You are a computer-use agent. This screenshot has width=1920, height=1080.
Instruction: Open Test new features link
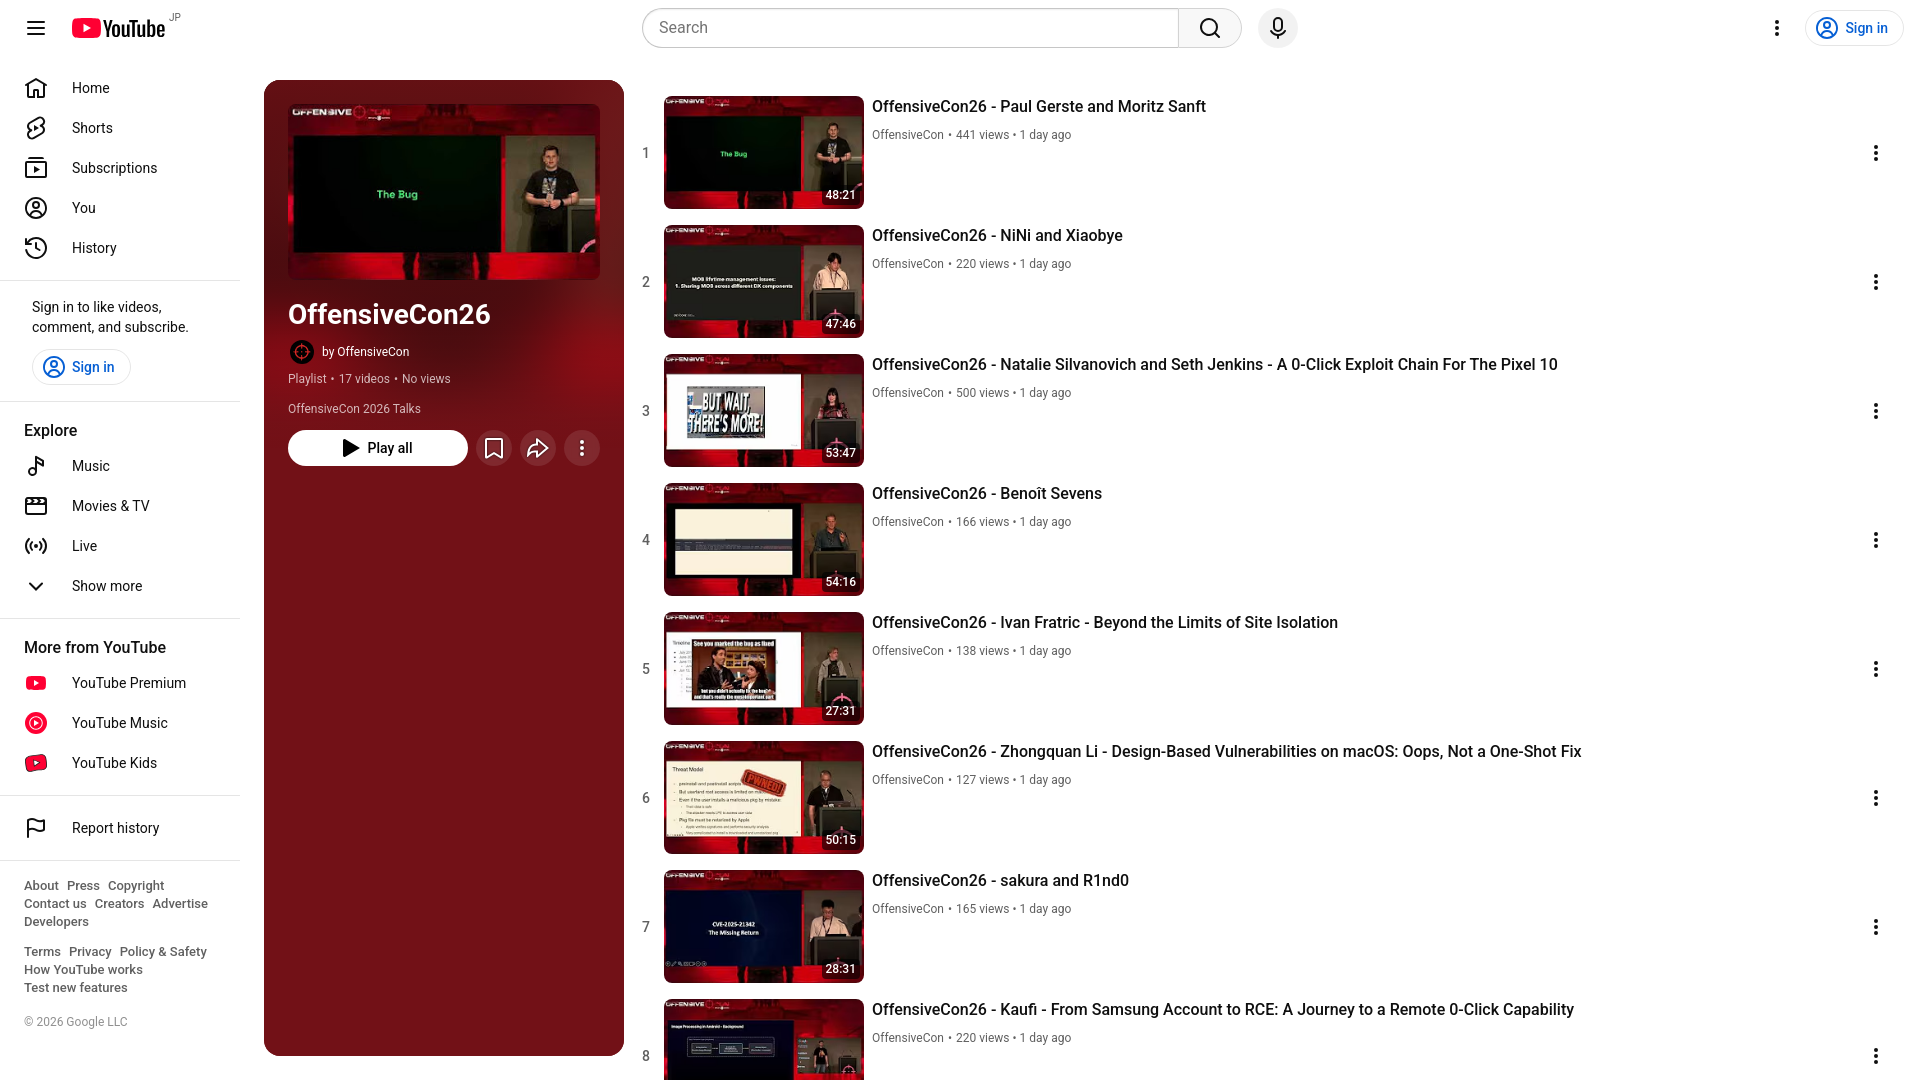(76, 988)
